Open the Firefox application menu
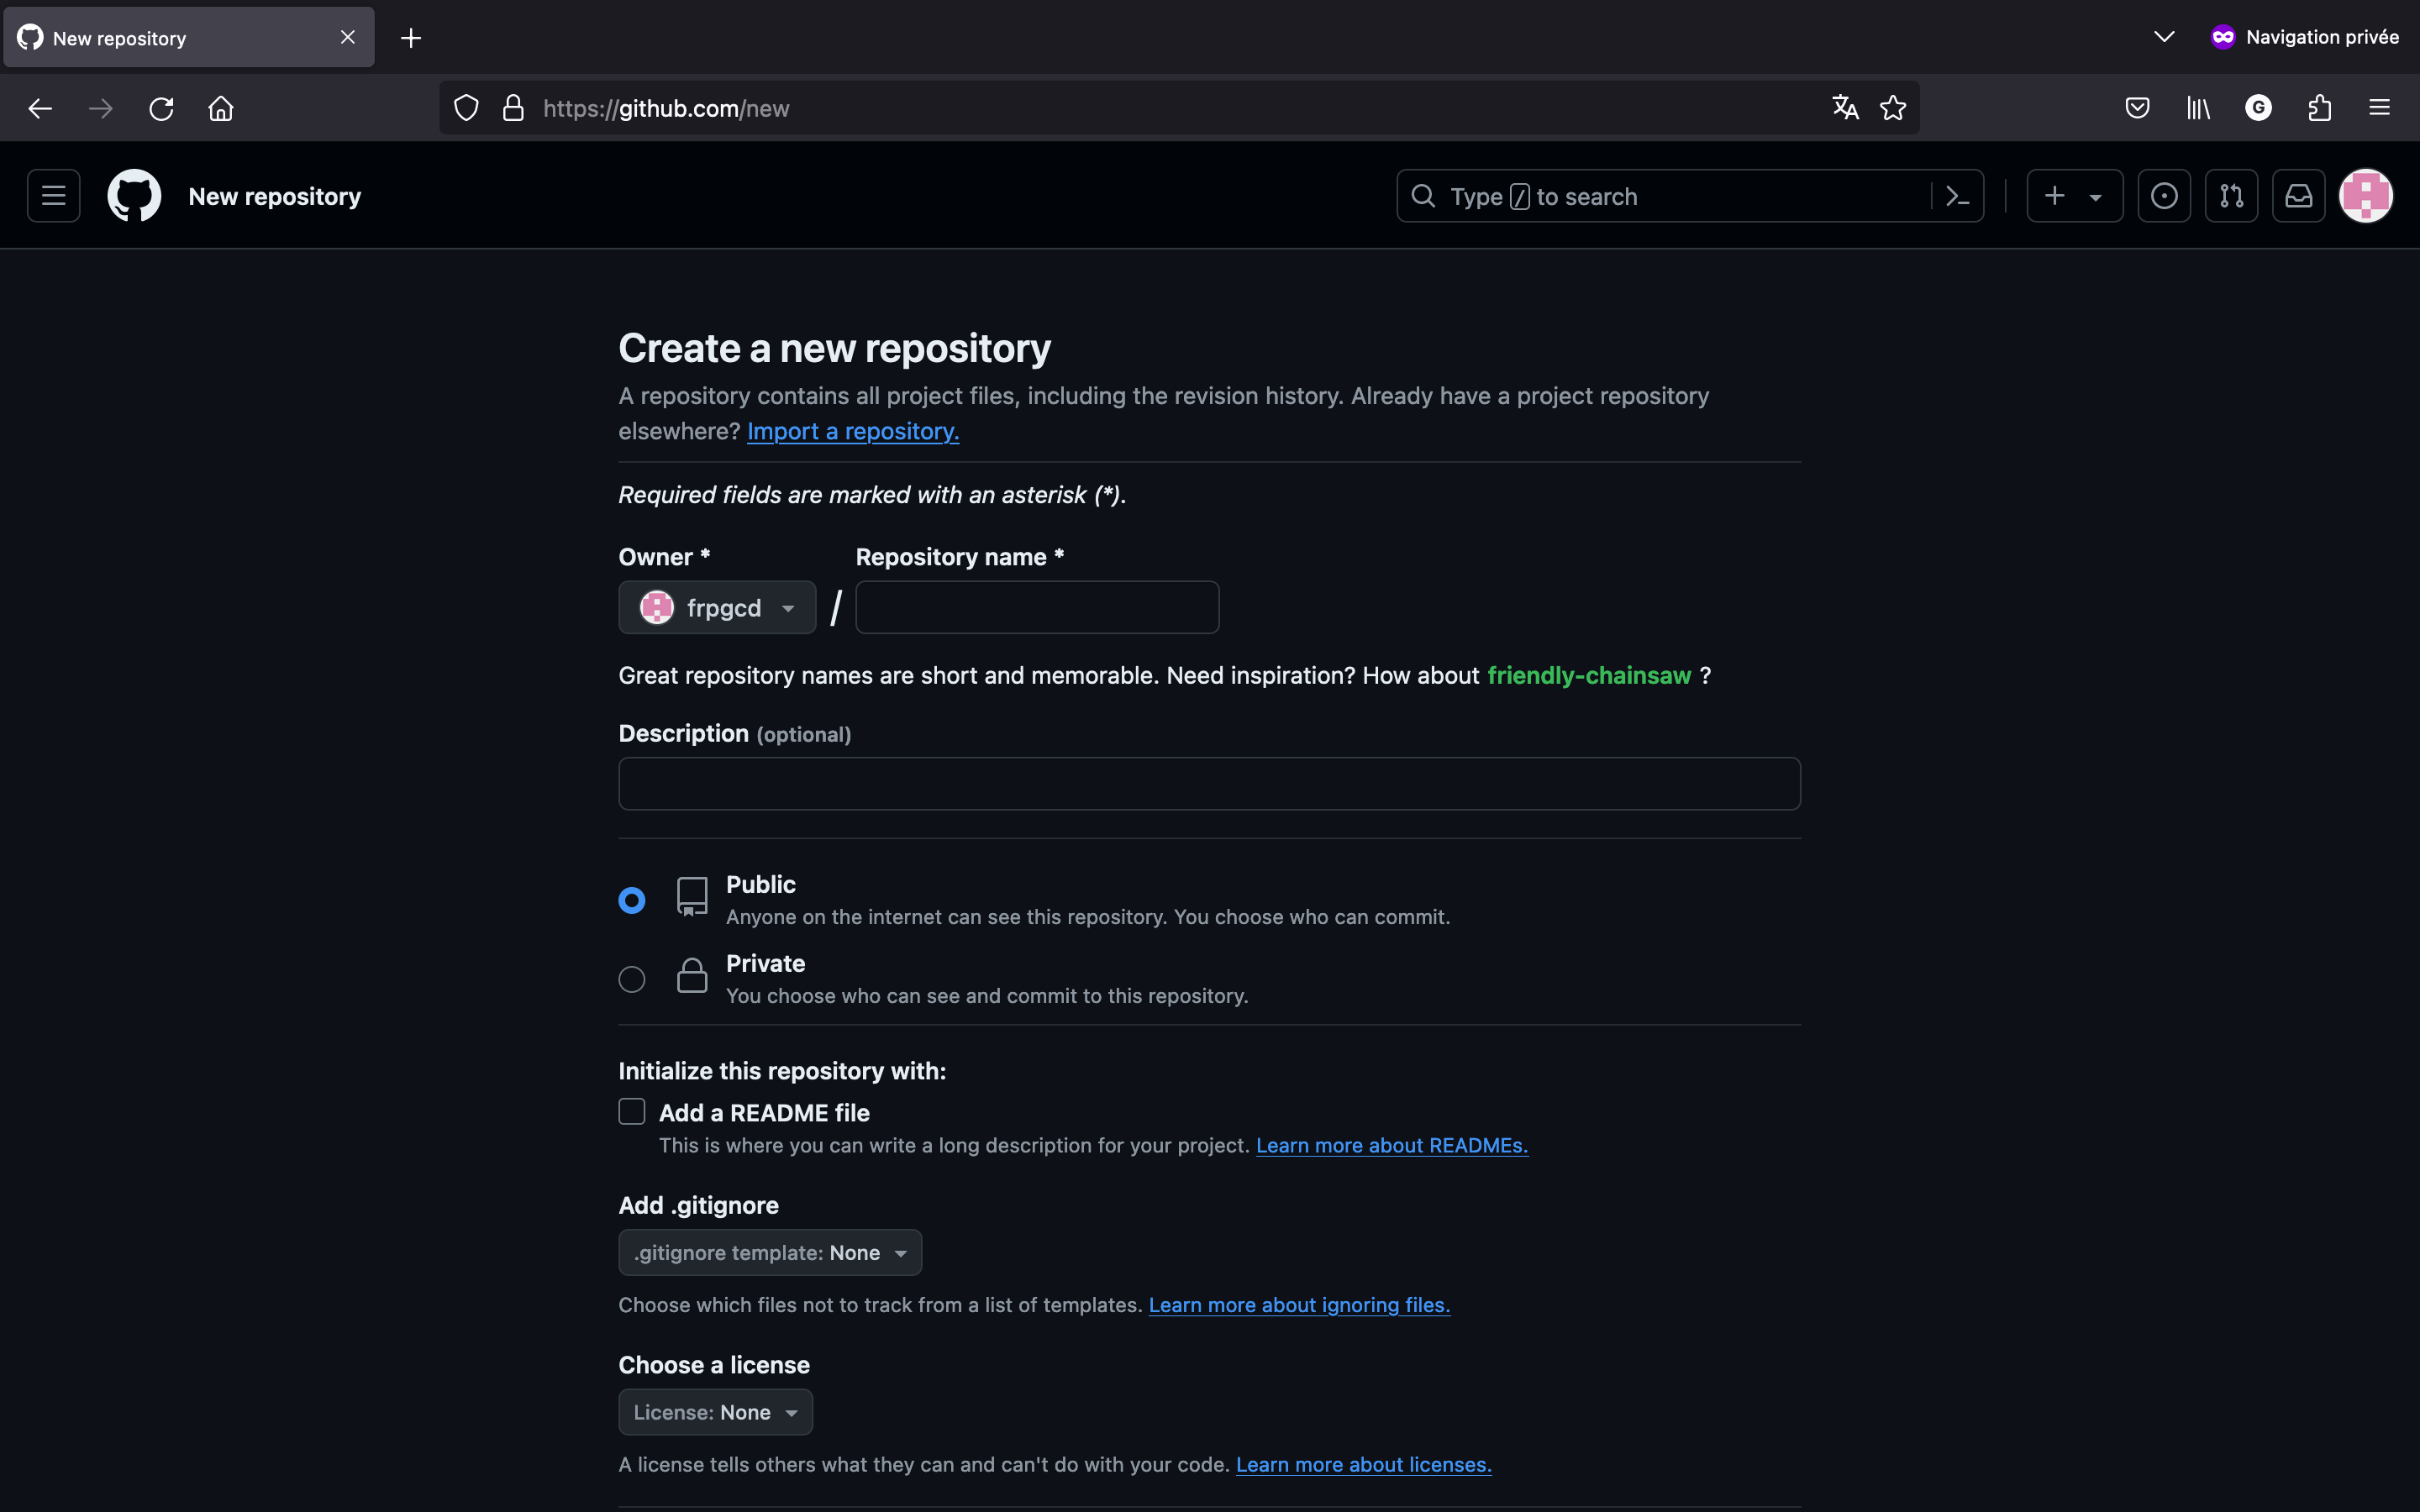This screenshot has height=1512, width=2420. (2379, 108)
